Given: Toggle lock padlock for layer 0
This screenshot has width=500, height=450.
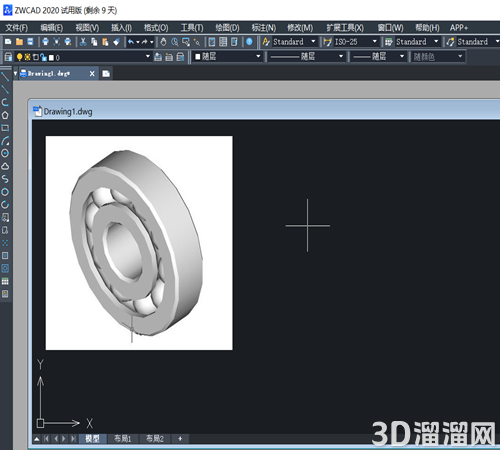Looking at the screenshot, I should 43,57.
